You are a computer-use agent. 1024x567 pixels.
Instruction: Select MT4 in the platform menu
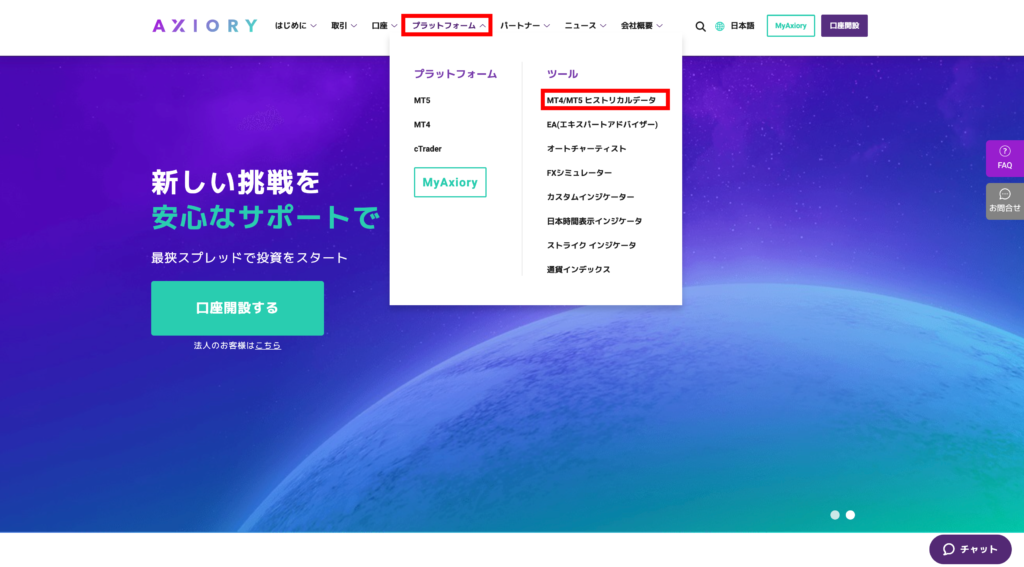tap(422, 124)
